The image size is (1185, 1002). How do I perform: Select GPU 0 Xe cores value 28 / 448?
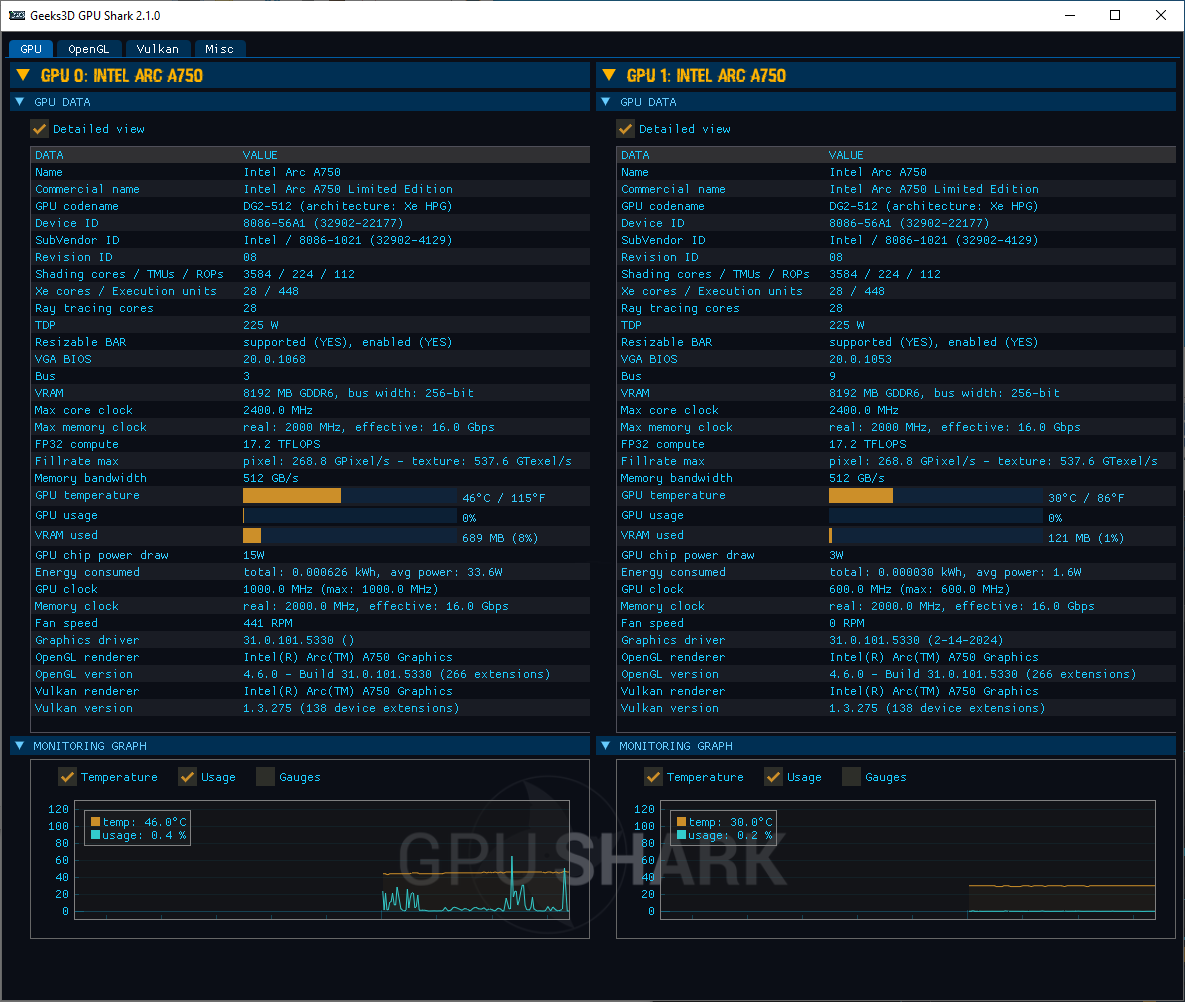pyautogui.click(x=271, y=292)
